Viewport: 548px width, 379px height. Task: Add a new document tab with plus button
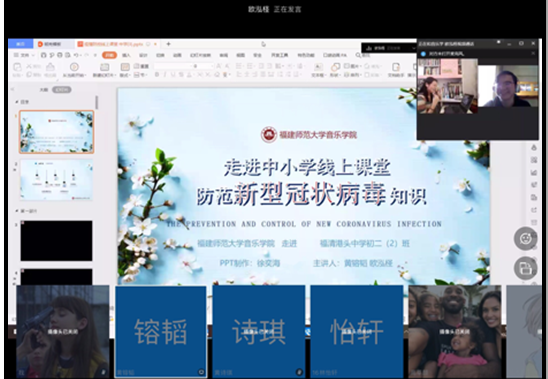168,44
